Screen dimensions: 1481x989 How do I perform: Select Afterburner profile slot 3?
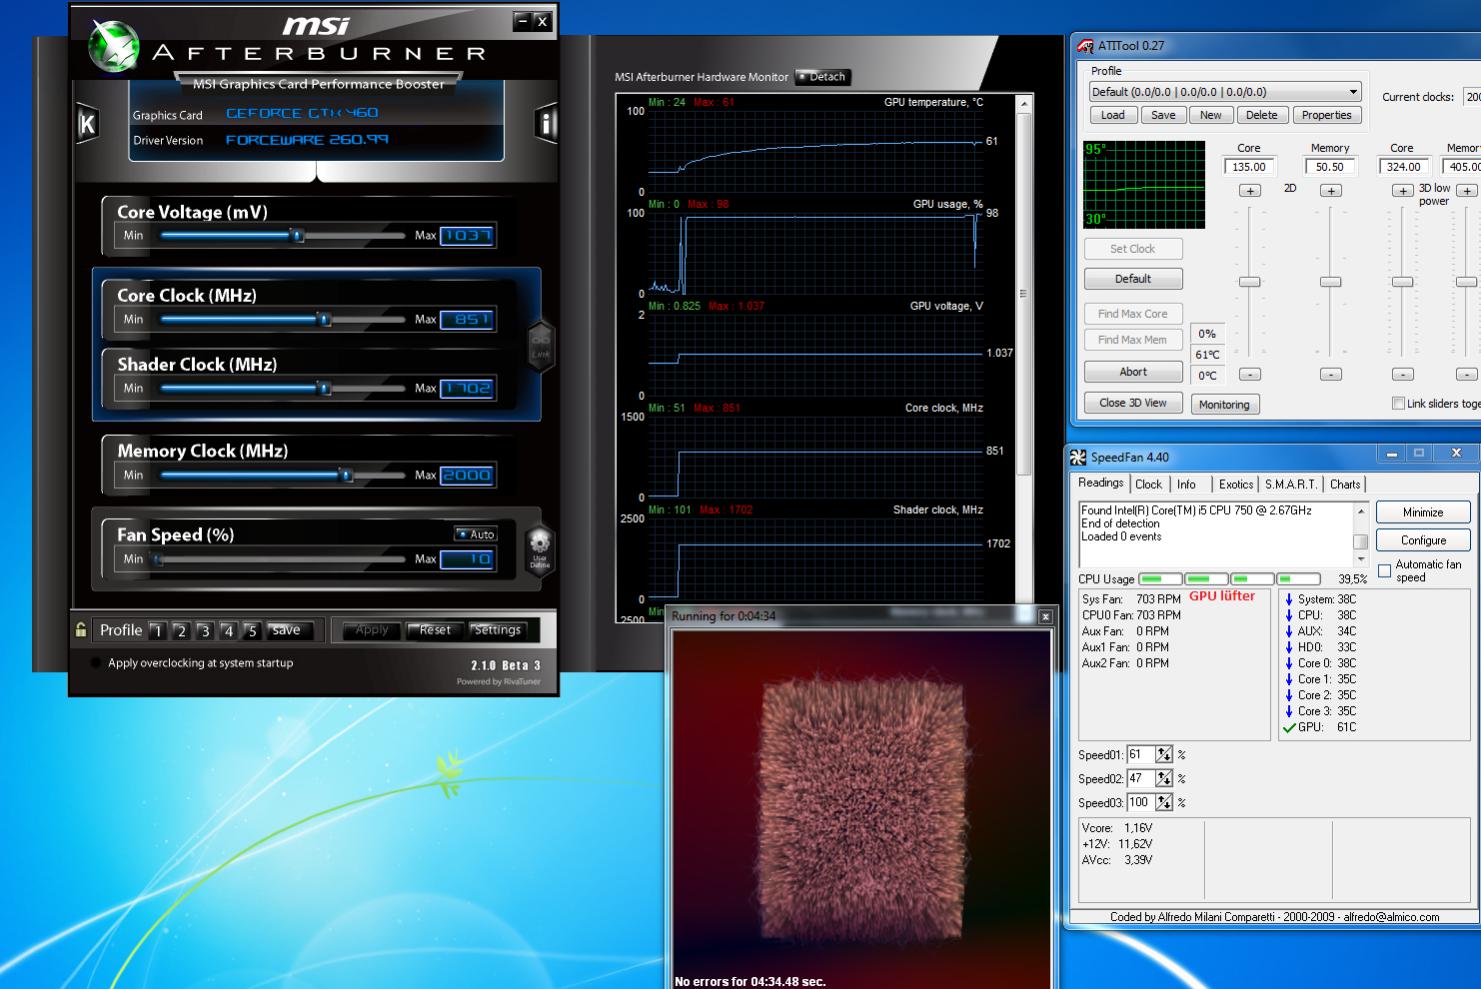coord(204,631)
